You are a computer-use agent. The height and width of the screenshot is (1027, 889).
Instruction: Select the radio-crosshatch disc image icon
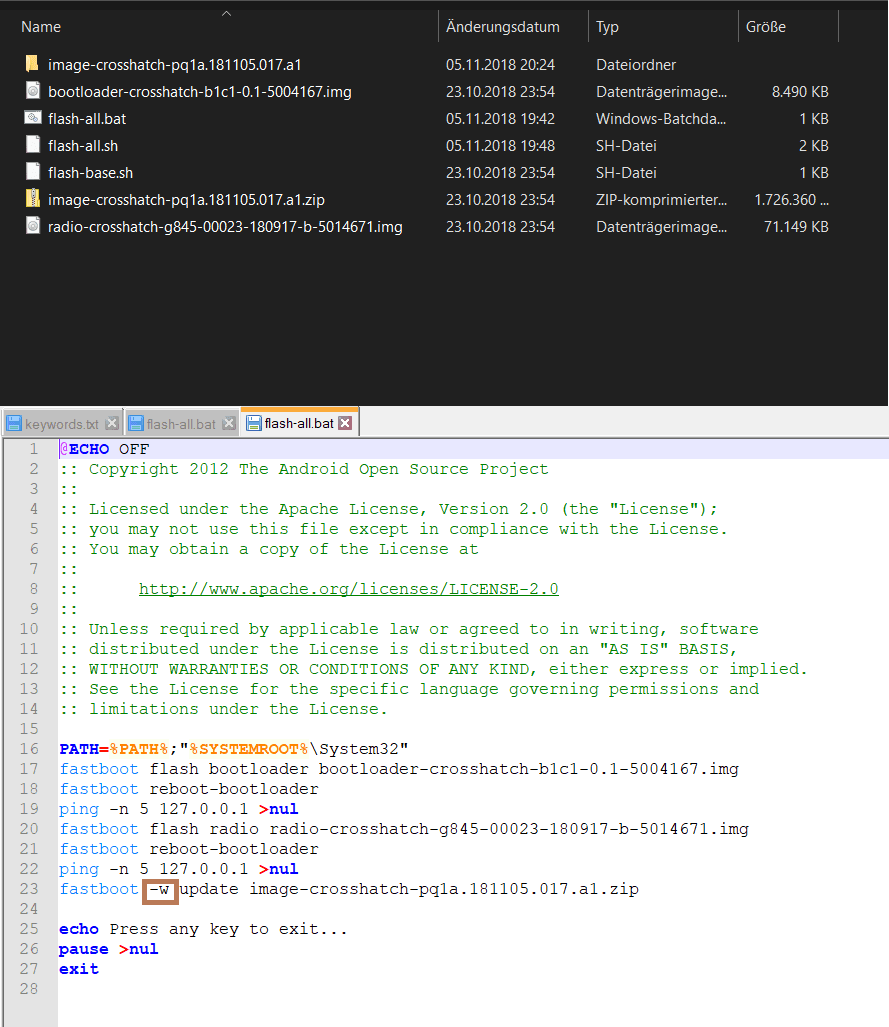(x=32, y=227)
